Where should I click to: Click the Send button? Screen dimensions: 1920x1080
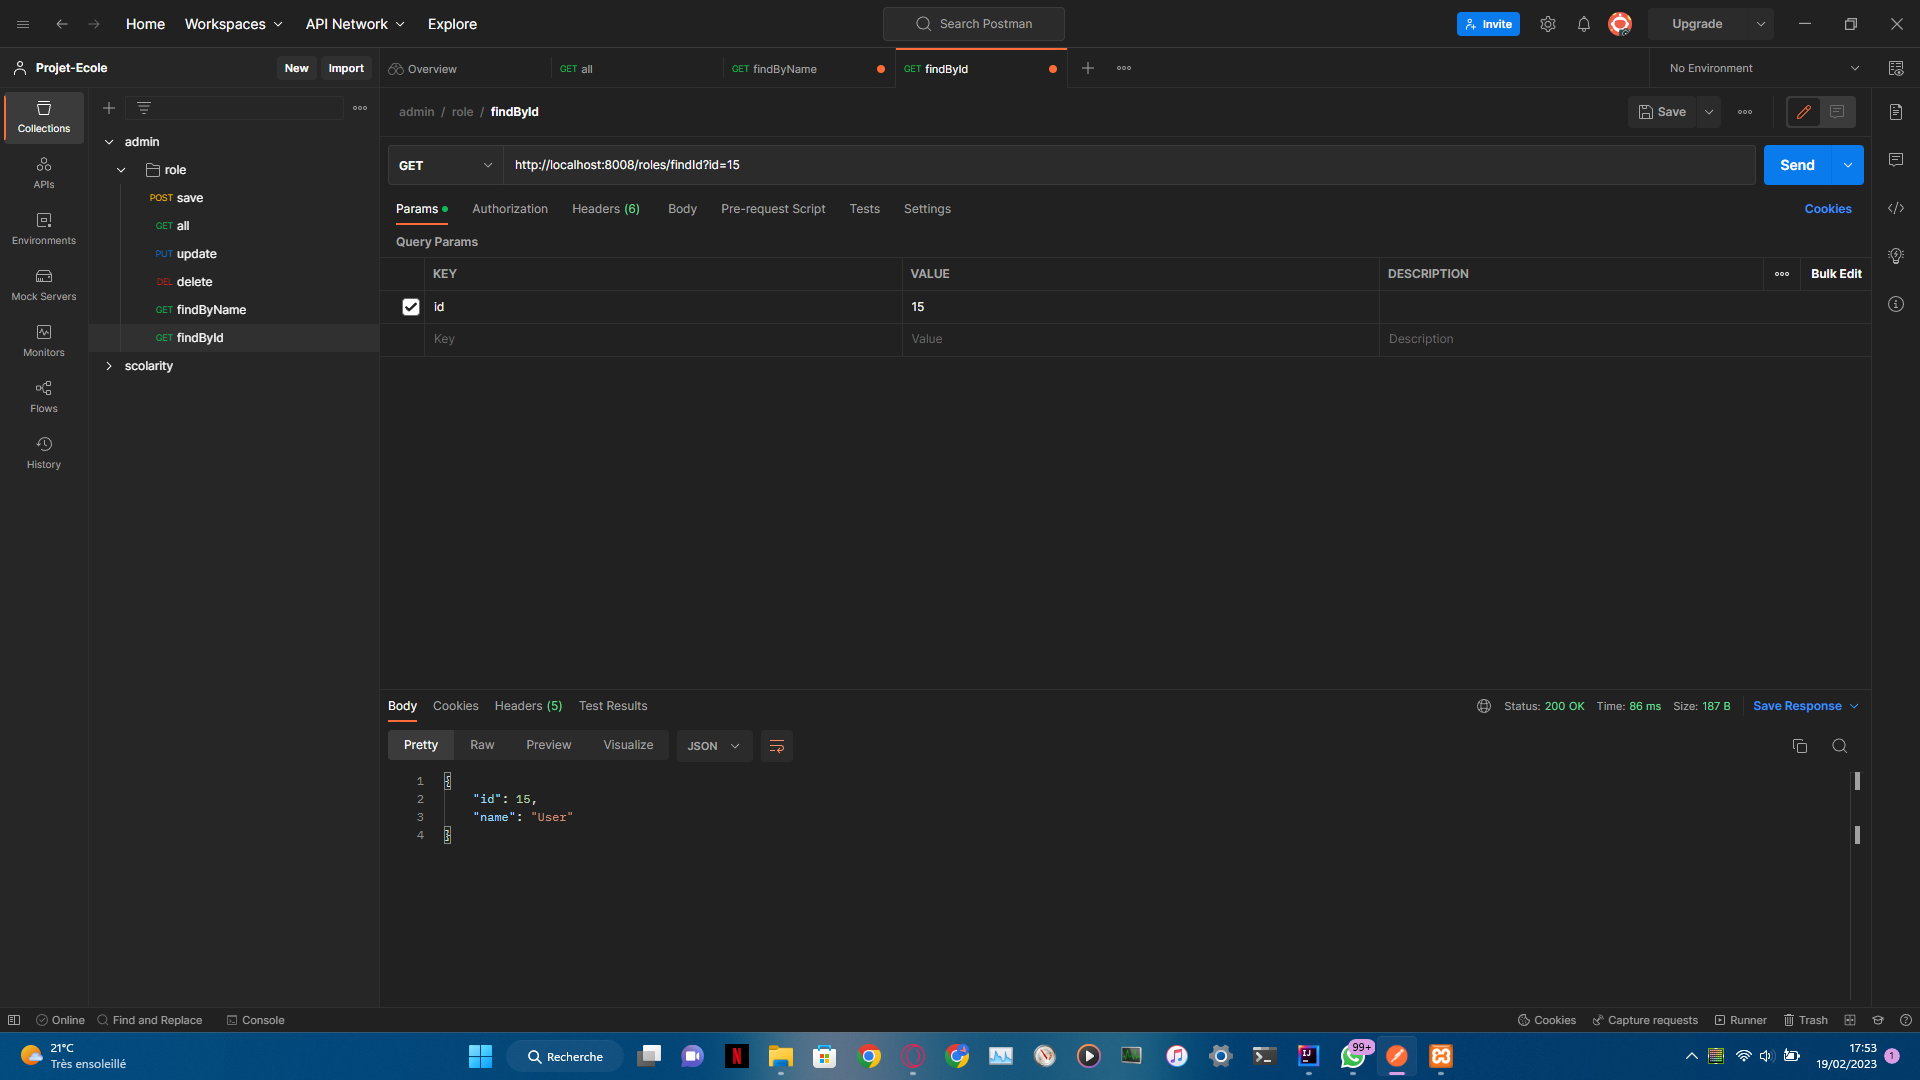(x=1797, y=165)
